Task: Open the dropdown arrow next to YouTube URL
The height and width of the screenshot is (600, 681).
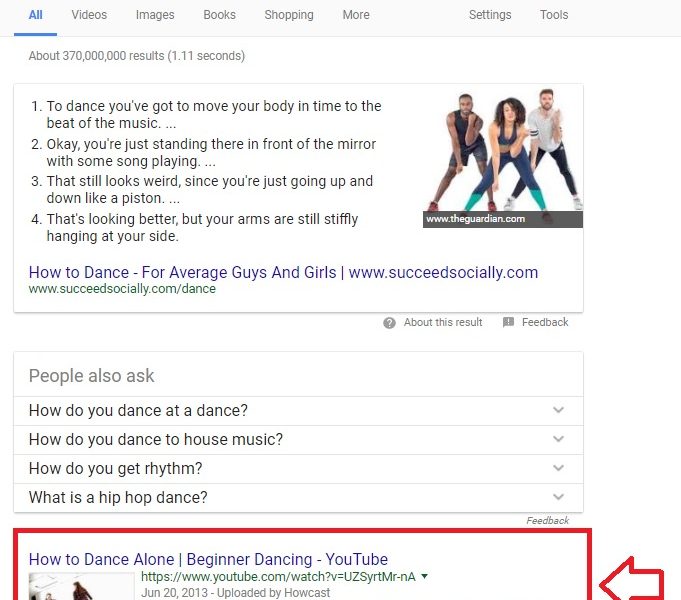Action: tap(425, 577)
